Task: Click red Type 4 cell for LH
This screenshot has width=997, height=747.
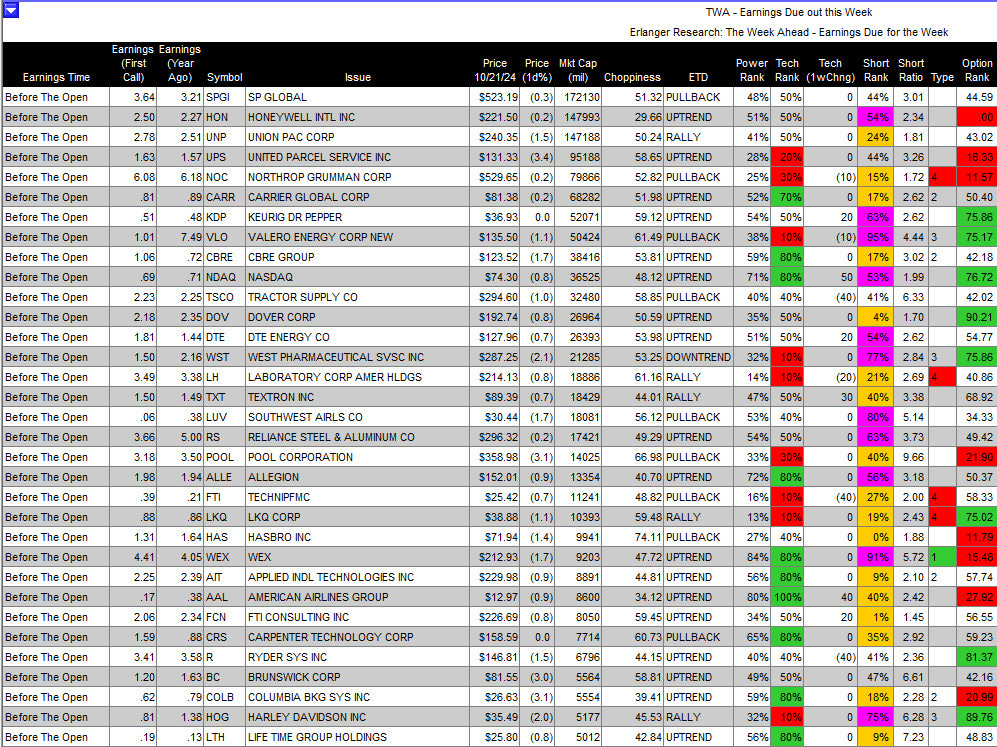Action: pos(942,378)
